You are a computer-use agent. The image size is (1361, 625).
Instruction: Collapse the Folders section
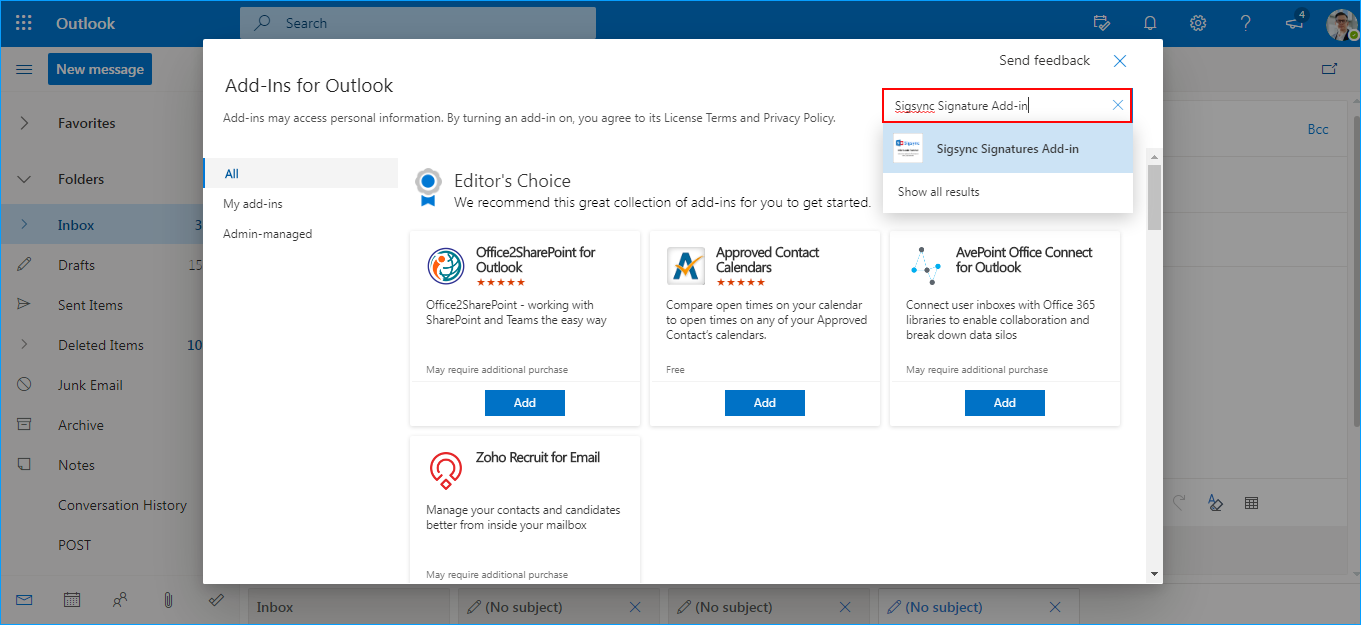(x=24, y=179)
